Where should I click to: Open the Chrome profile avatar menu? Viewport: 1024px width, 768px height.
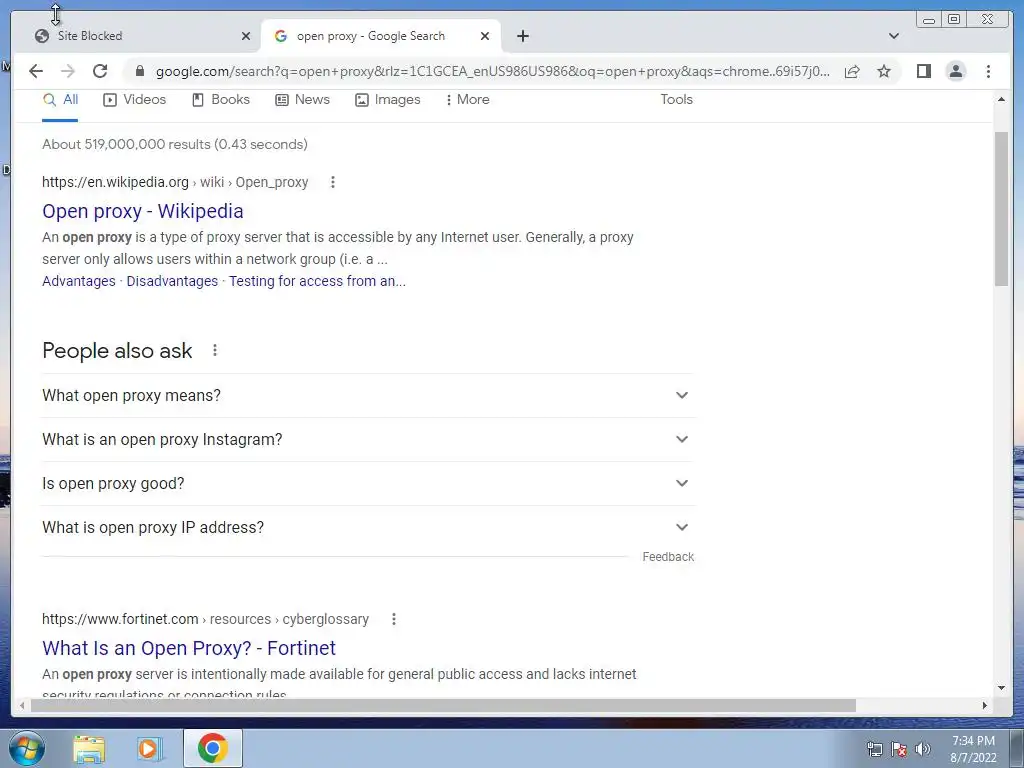coord(955,71)
